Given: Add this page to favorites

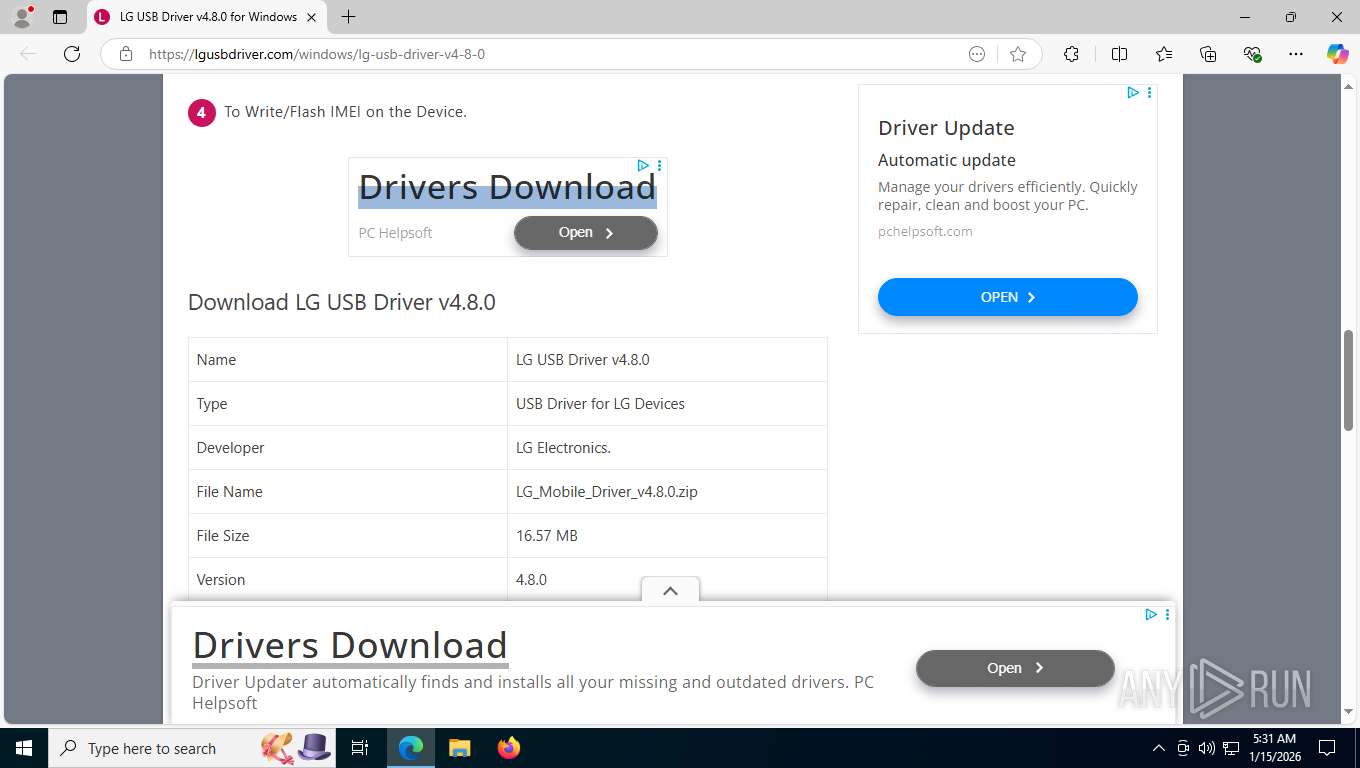Looking at the screenshot, I should (1018, 54).
